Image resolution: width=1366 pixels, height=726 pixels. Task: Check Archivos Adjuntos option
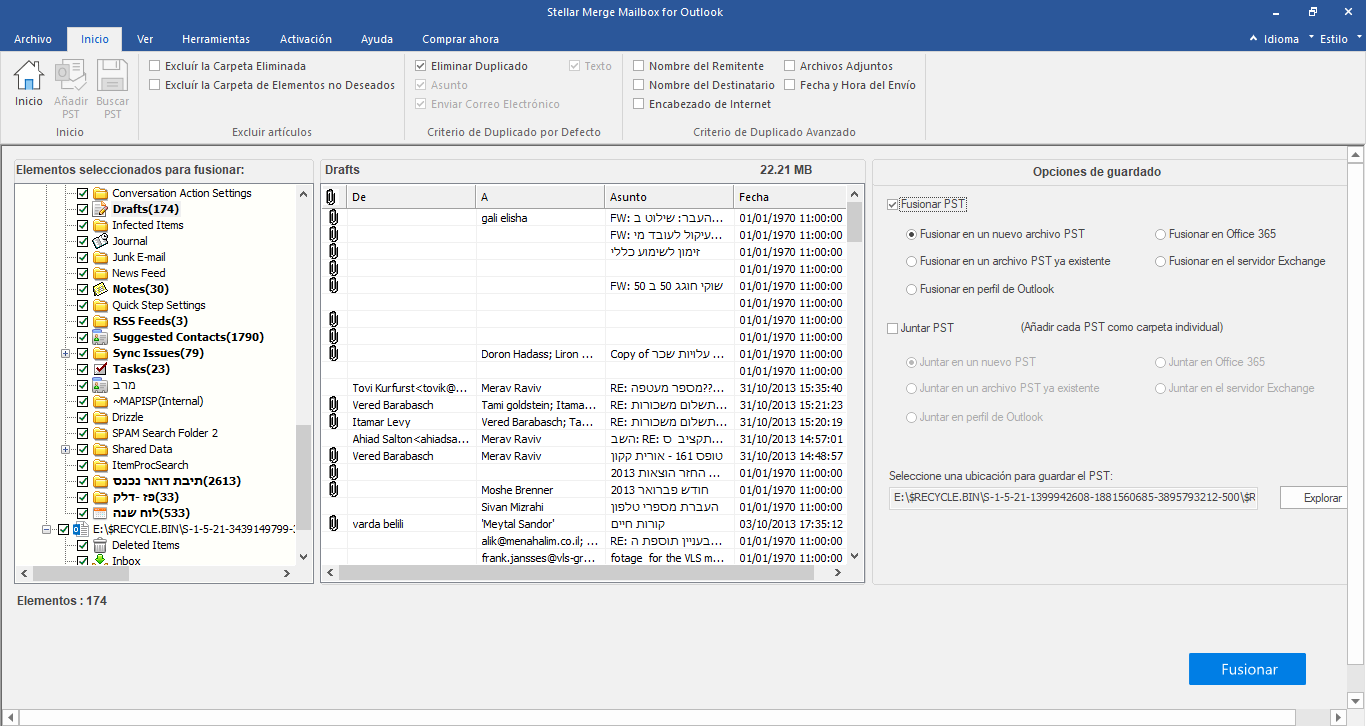coord(790,66)
